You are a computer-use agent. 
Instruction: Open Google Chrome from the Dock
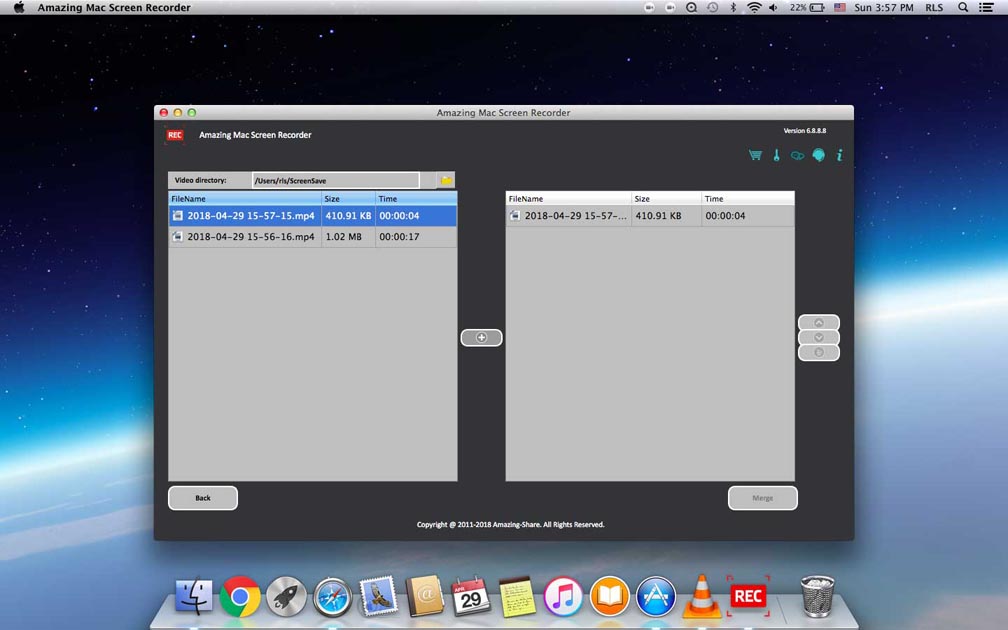click(240, 596)
